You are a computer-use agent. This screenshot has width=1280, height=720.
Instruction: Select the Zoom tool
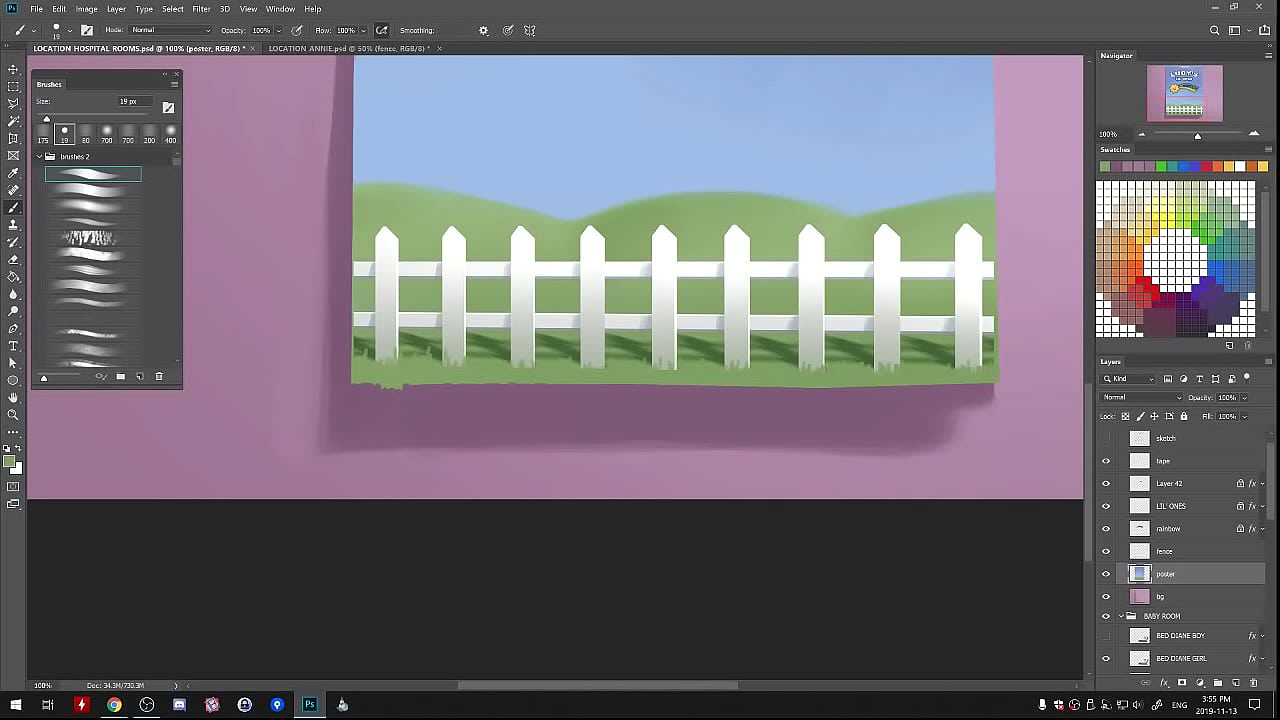coord(13,415)
